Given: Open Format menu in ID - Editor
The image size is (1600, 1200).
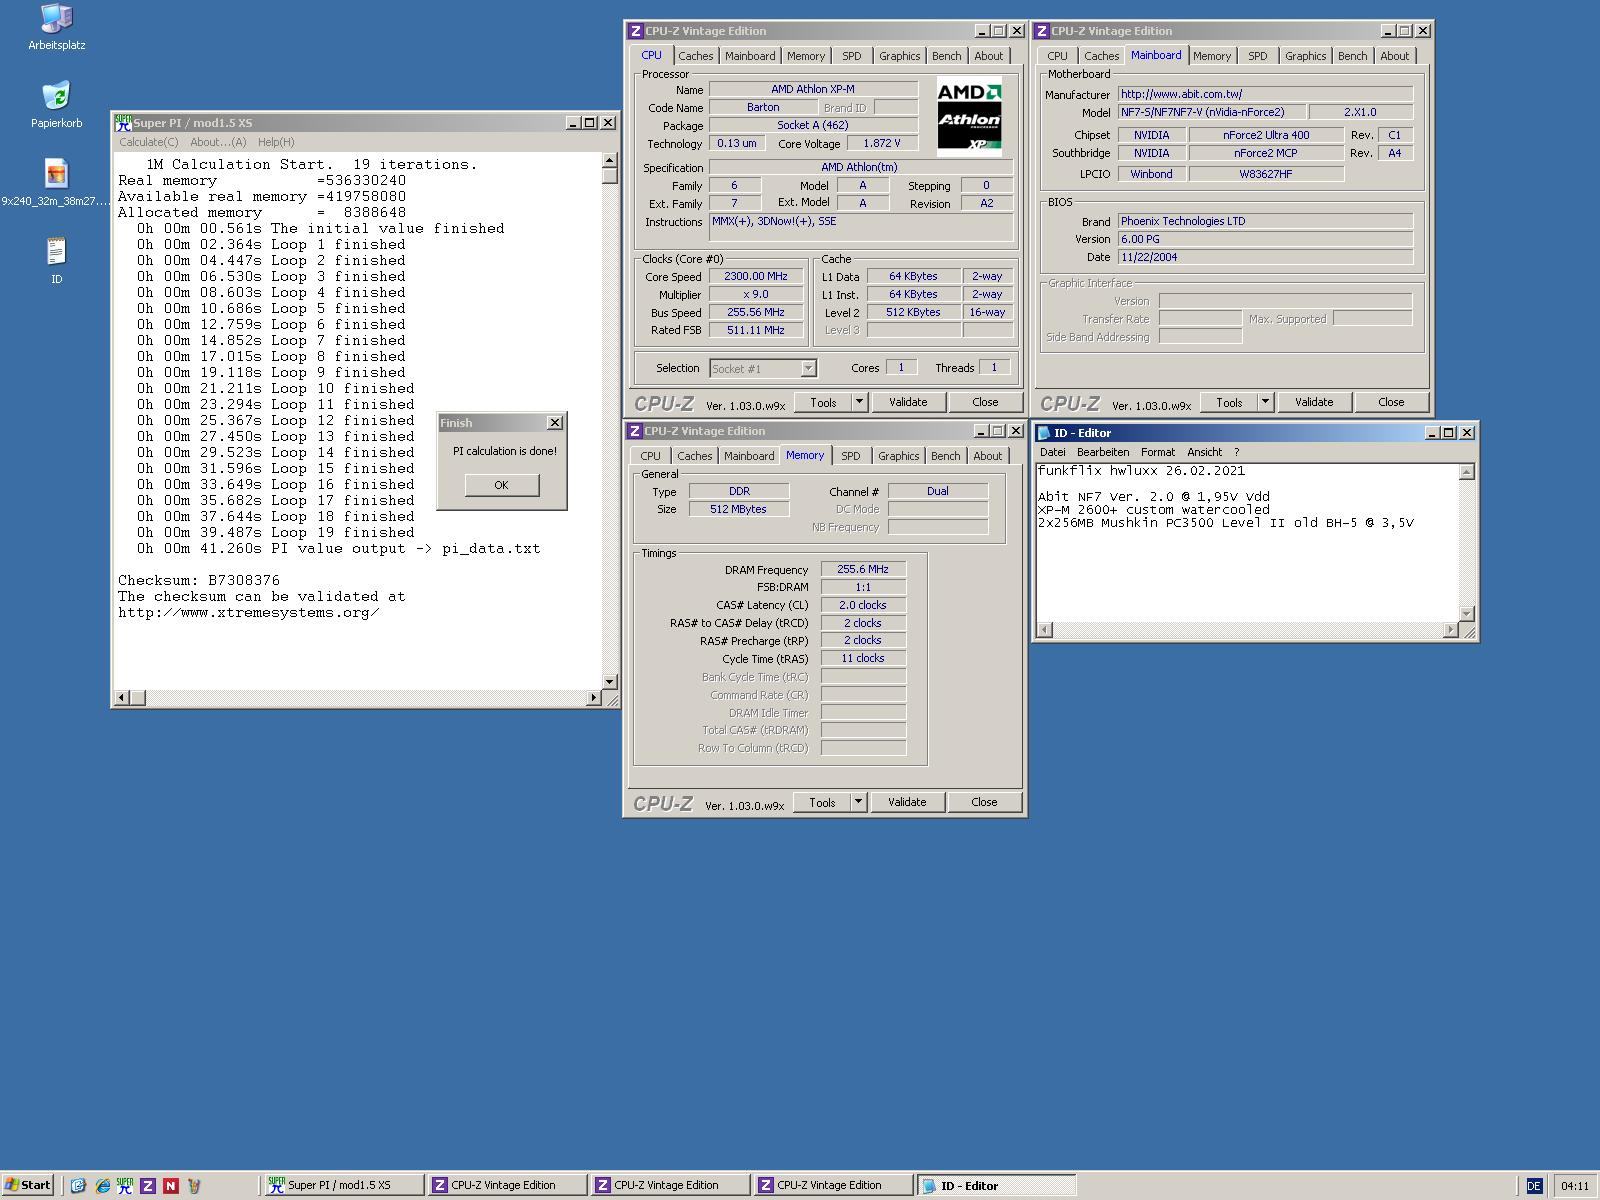Looking at the screenshot, I should tap(1158, 452).
